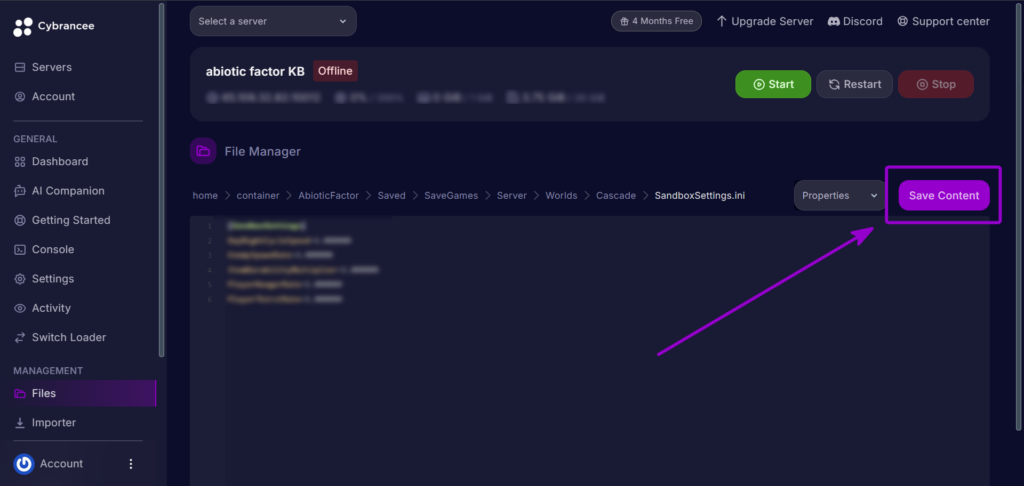Click the Getting Started icon
The width and height of the screenshot is (1024, 486).
[20, 220]
